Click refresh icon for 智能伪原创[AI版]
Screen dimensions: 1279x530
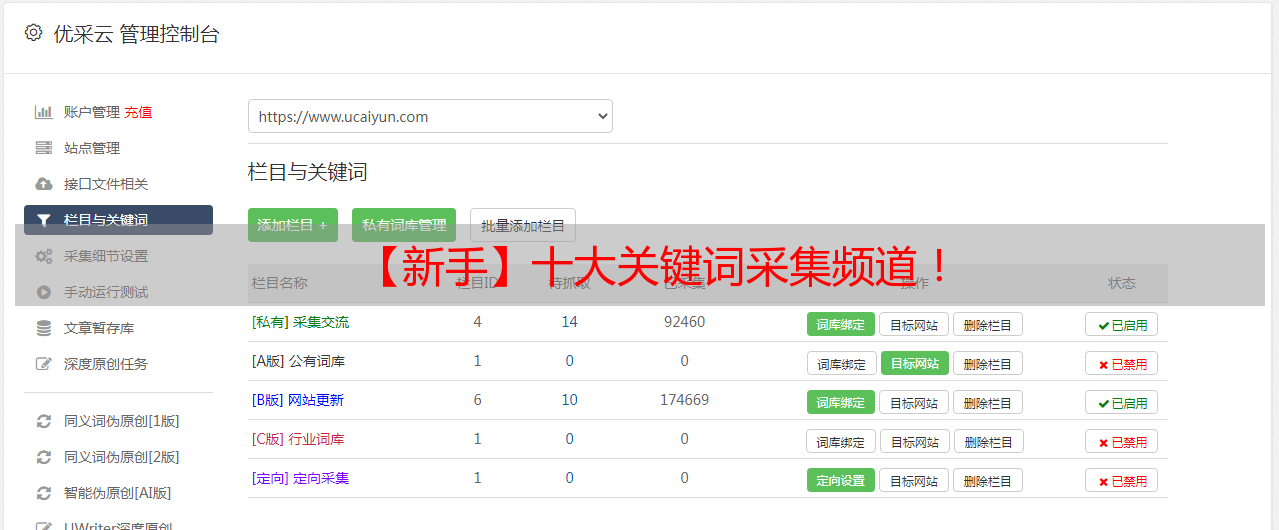(43, 493)
